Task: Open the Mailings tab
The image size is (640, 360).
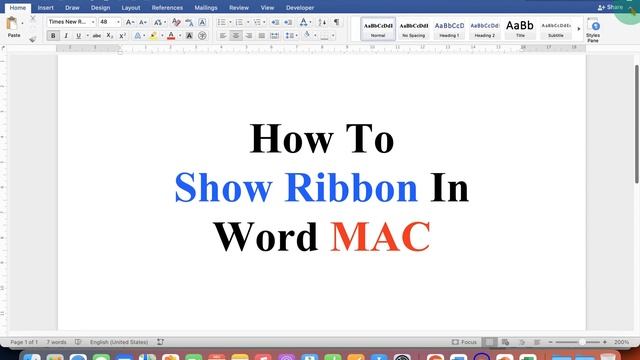Action: 206,8
